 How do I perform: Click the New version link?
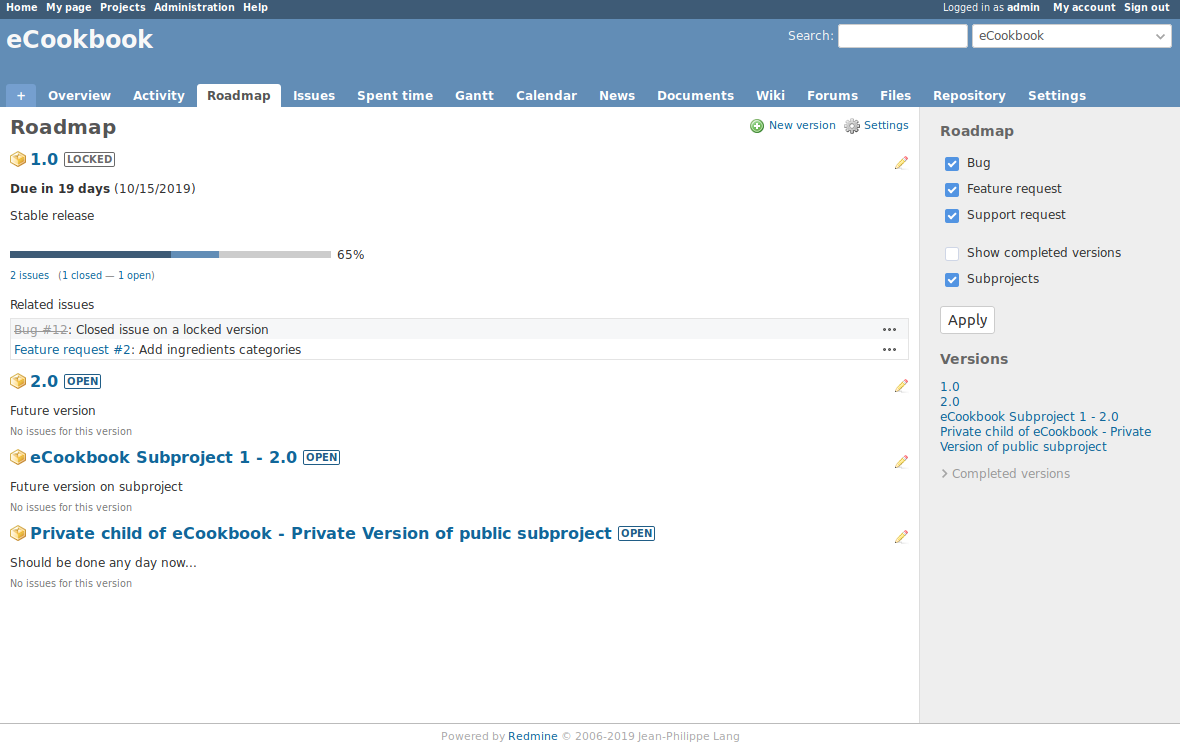point(802,126)
